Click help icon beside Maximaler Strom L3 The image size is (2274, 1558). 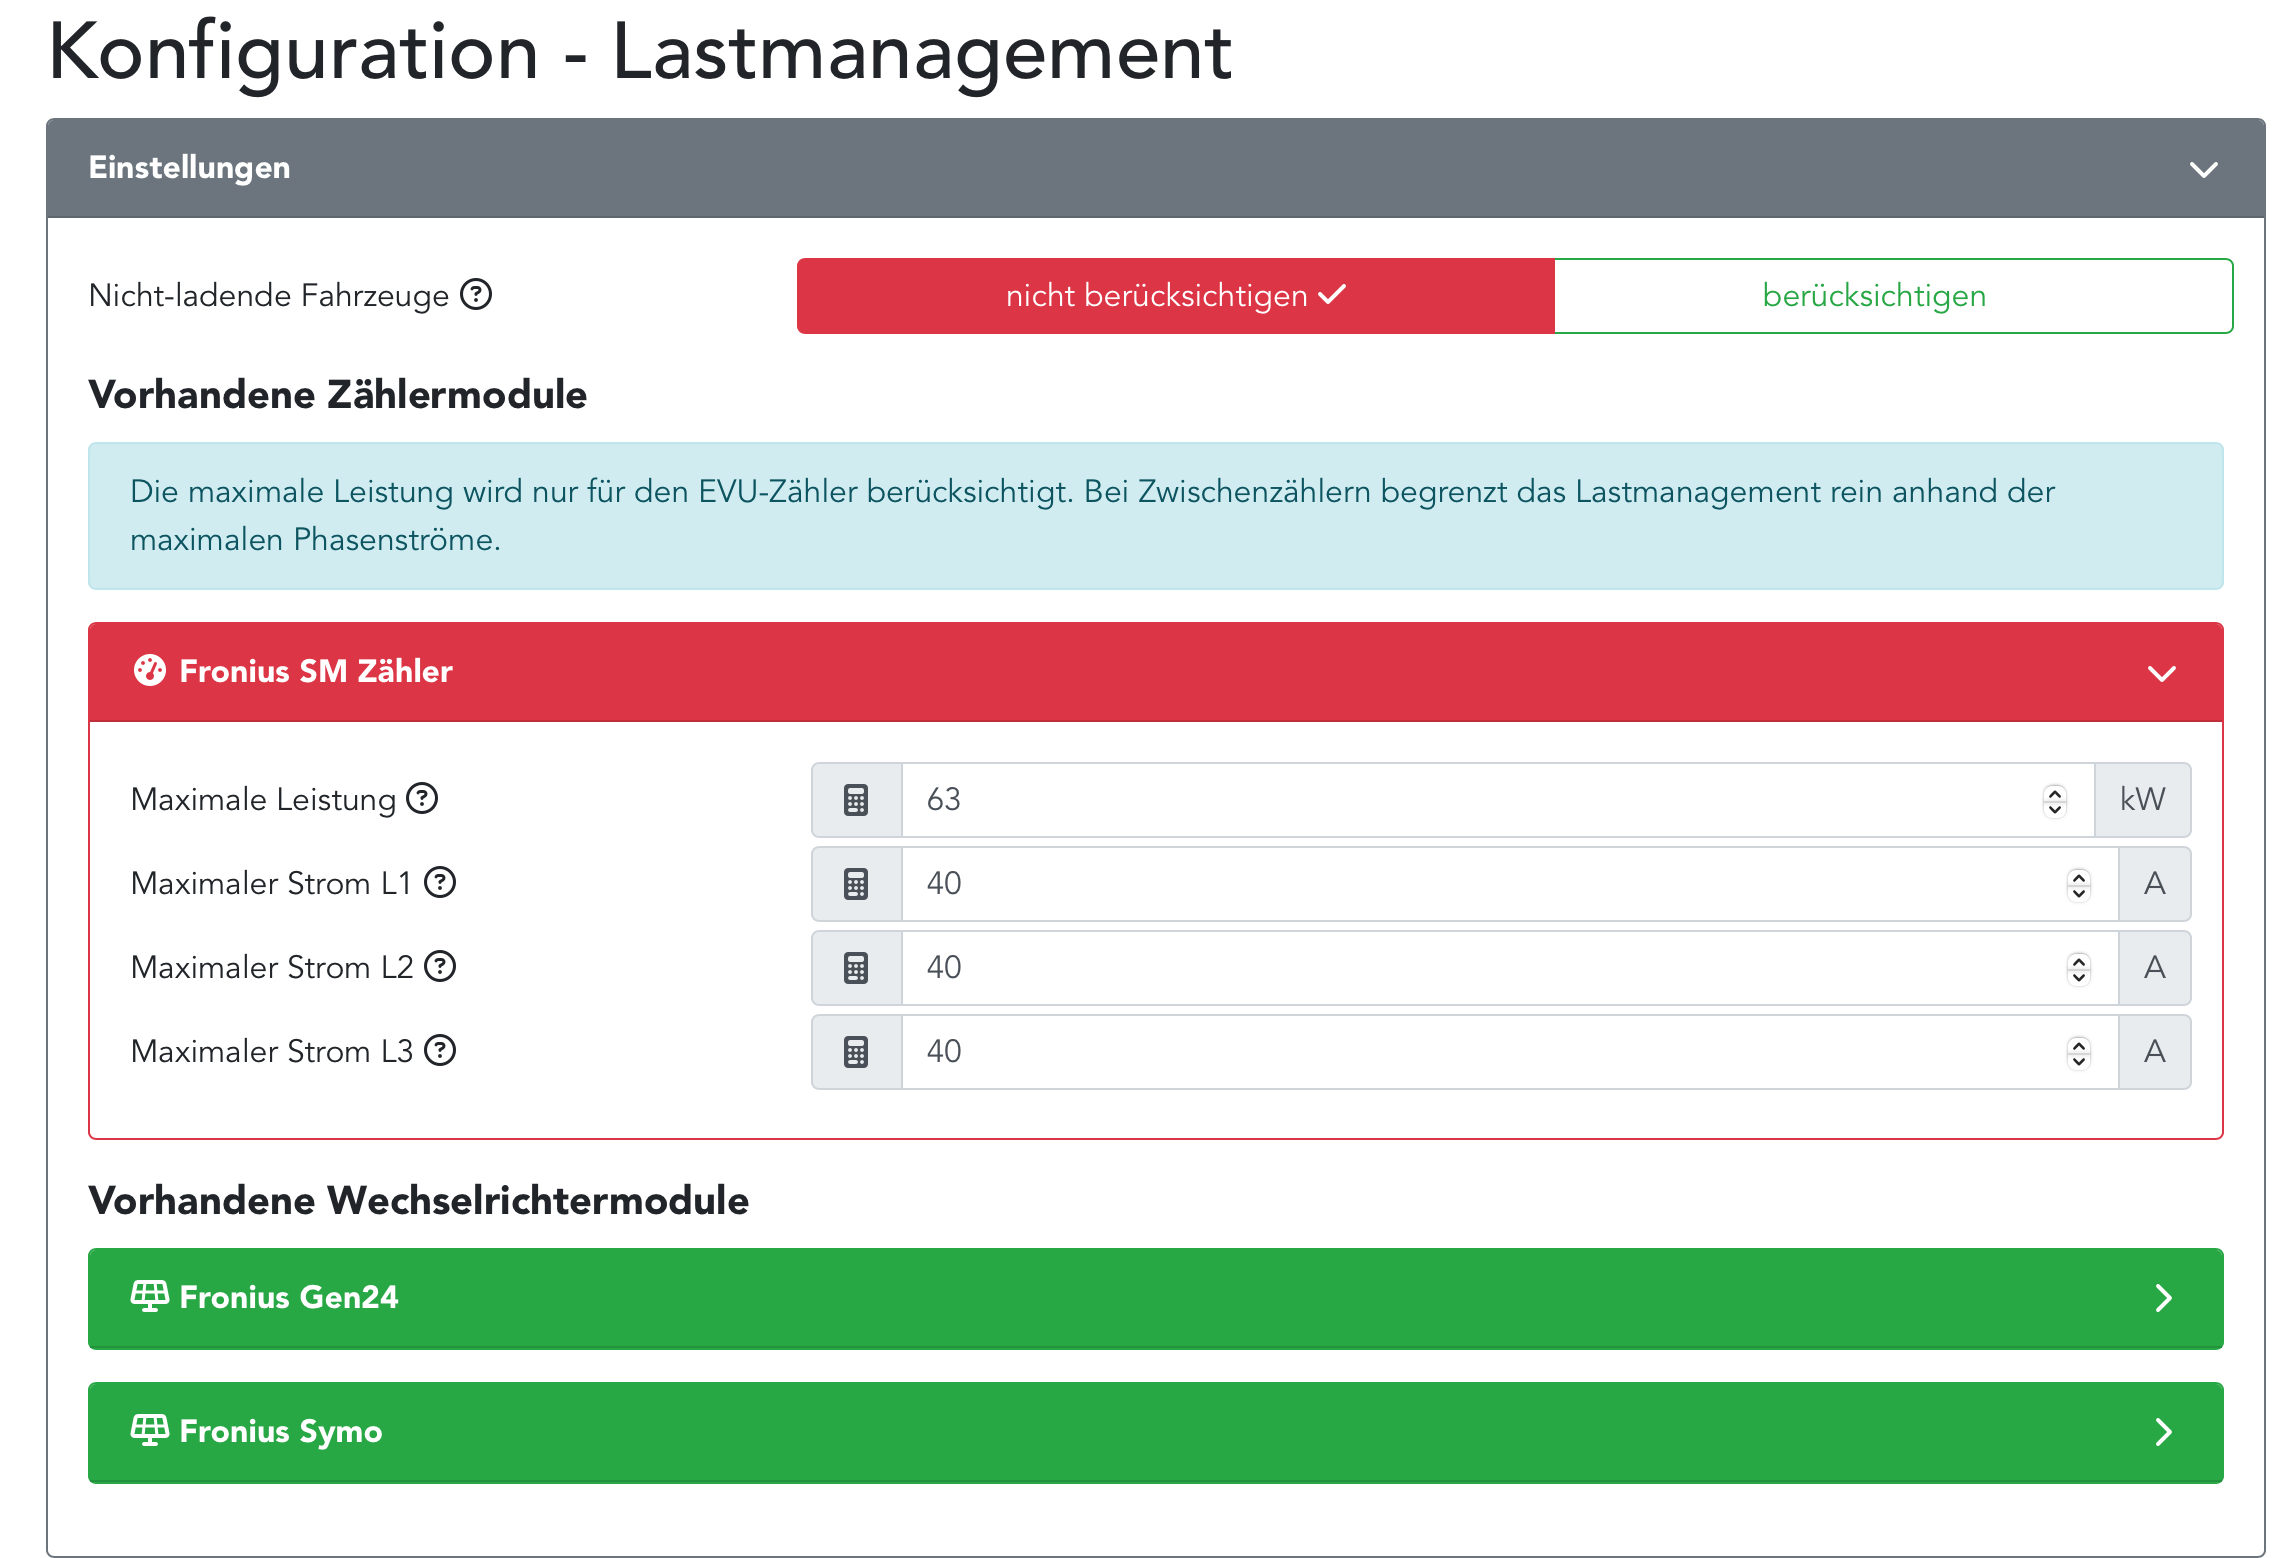point(440,1050)
